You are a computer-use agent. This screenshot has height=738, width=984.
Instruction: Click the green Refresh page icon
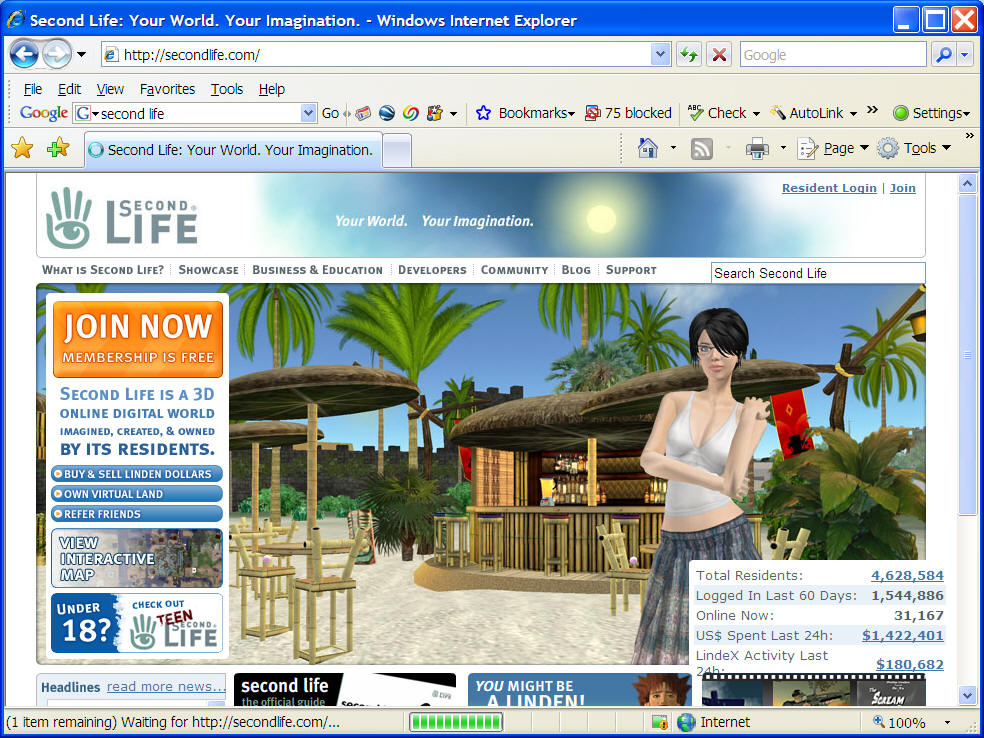689,55
